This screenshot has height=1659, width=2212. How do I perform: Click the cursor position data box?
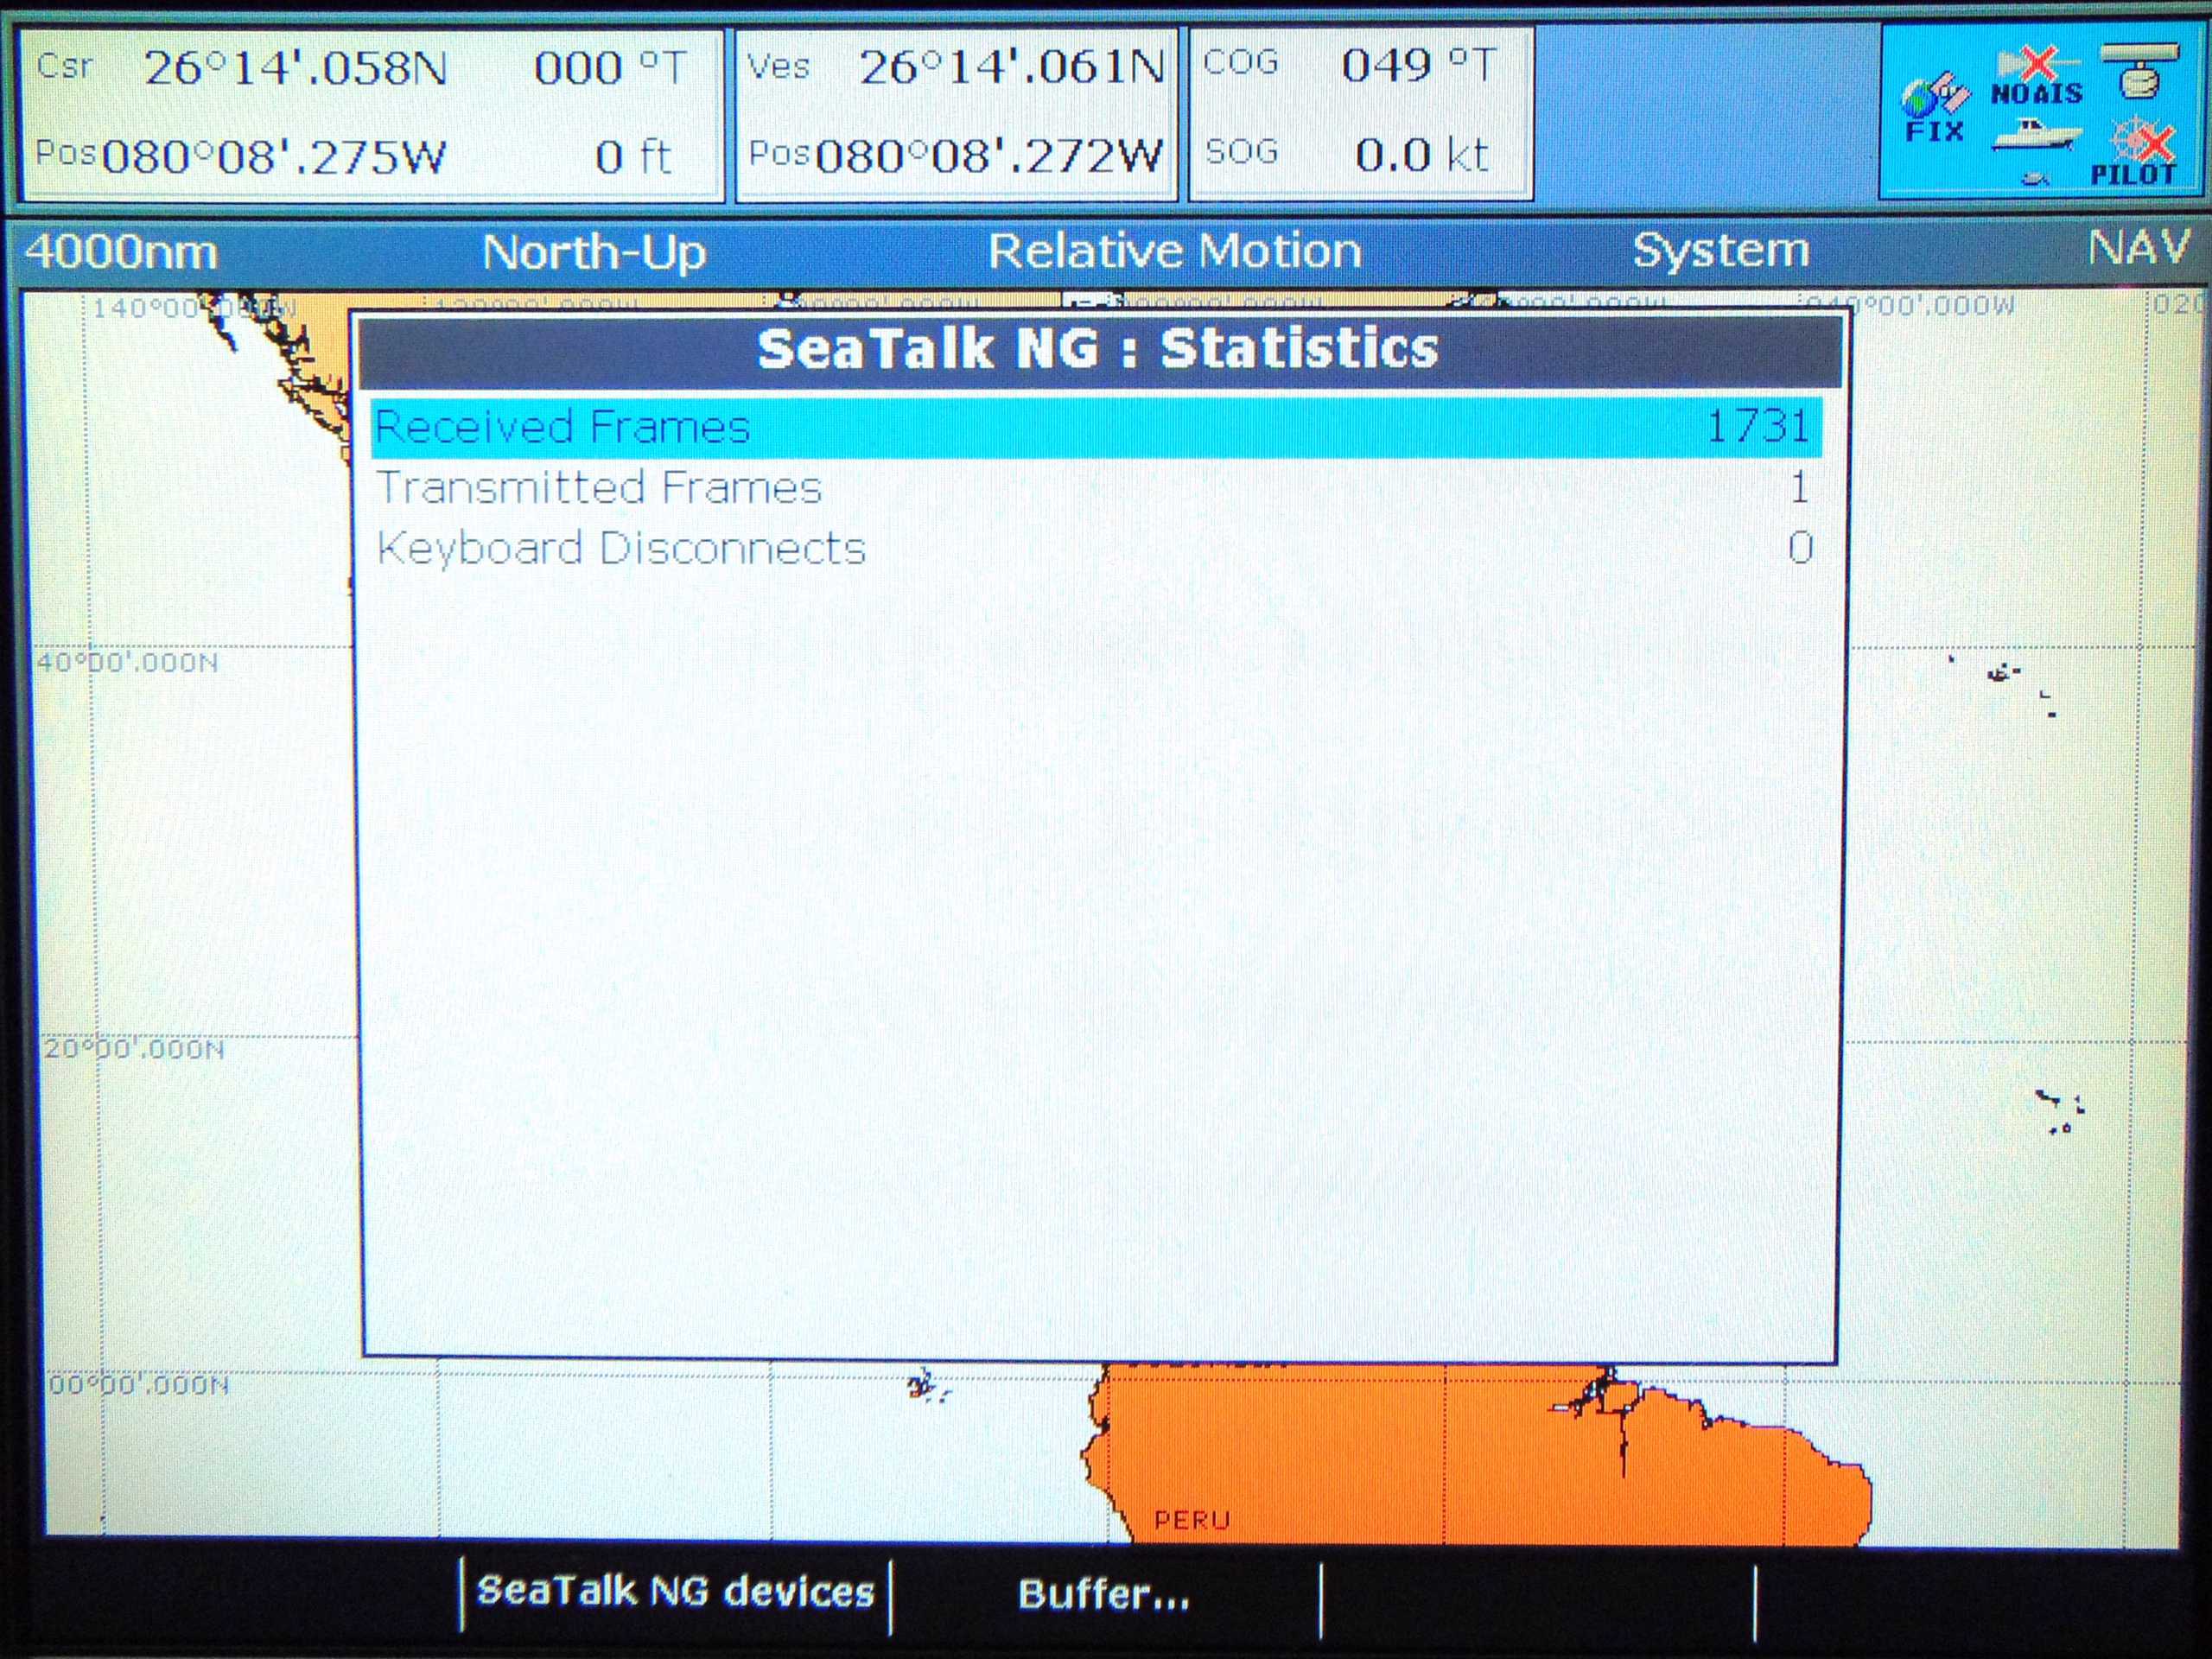click(371, 114)
